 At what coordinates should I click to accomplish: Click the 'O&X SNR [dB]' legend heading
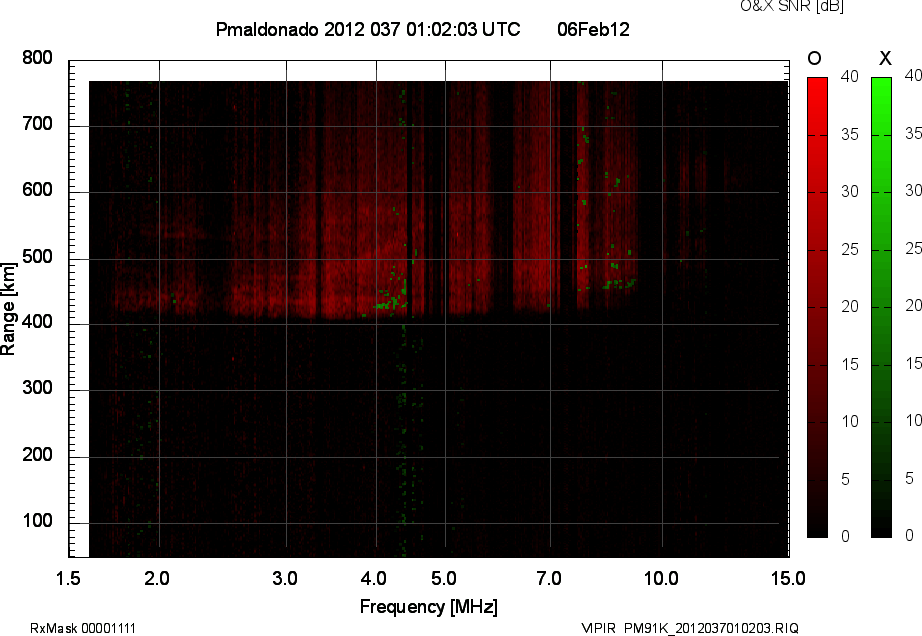[777, 6]
